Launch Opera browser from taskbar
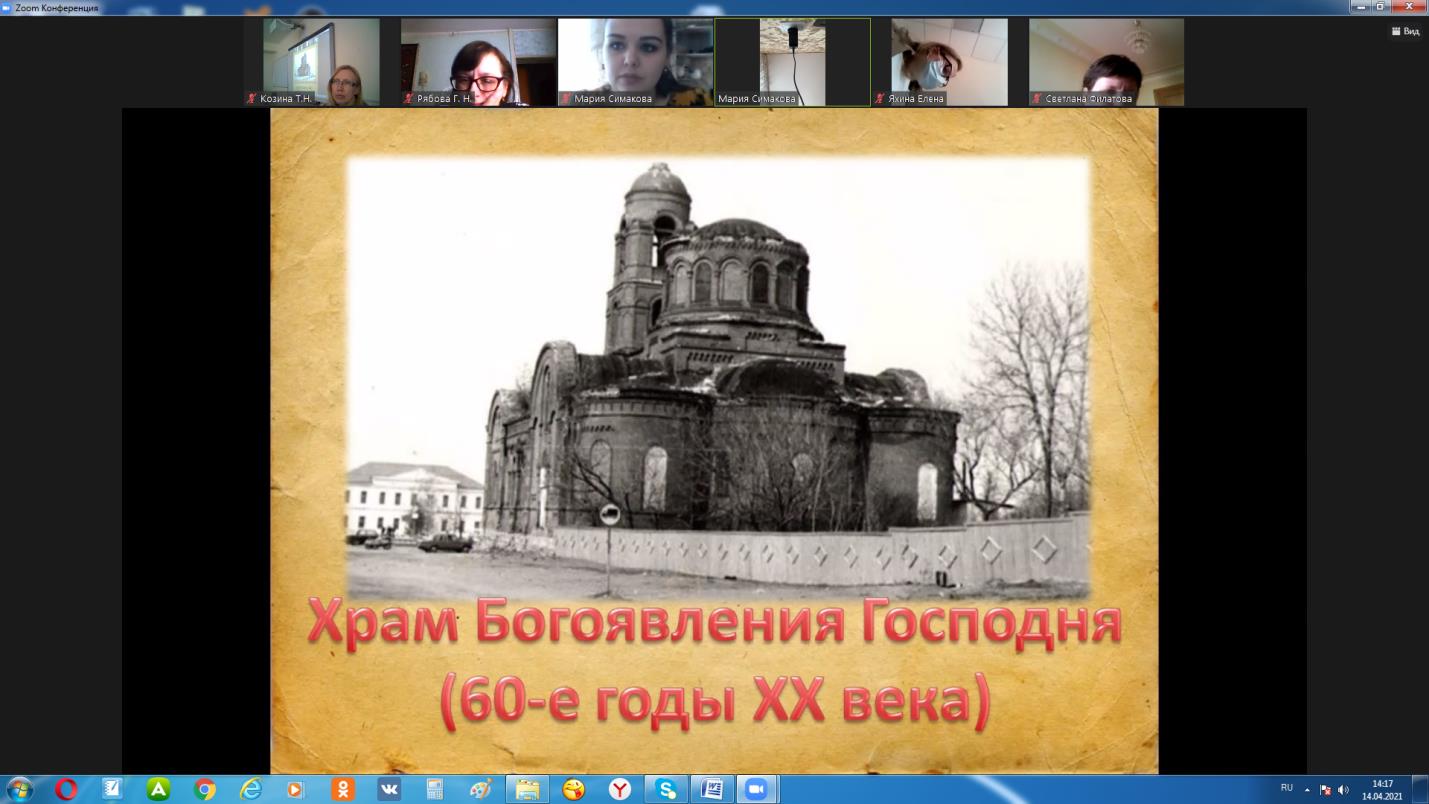This screenshot has width=1429, height=804. point(67,789)
